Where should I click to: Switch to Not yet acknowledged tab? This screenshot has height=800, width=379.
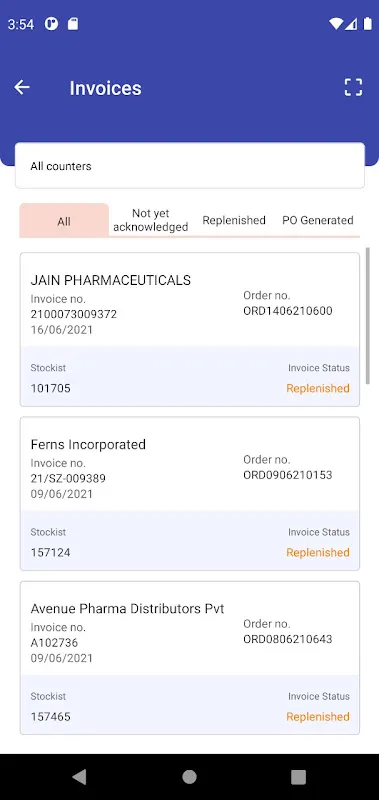click(150, 220)
